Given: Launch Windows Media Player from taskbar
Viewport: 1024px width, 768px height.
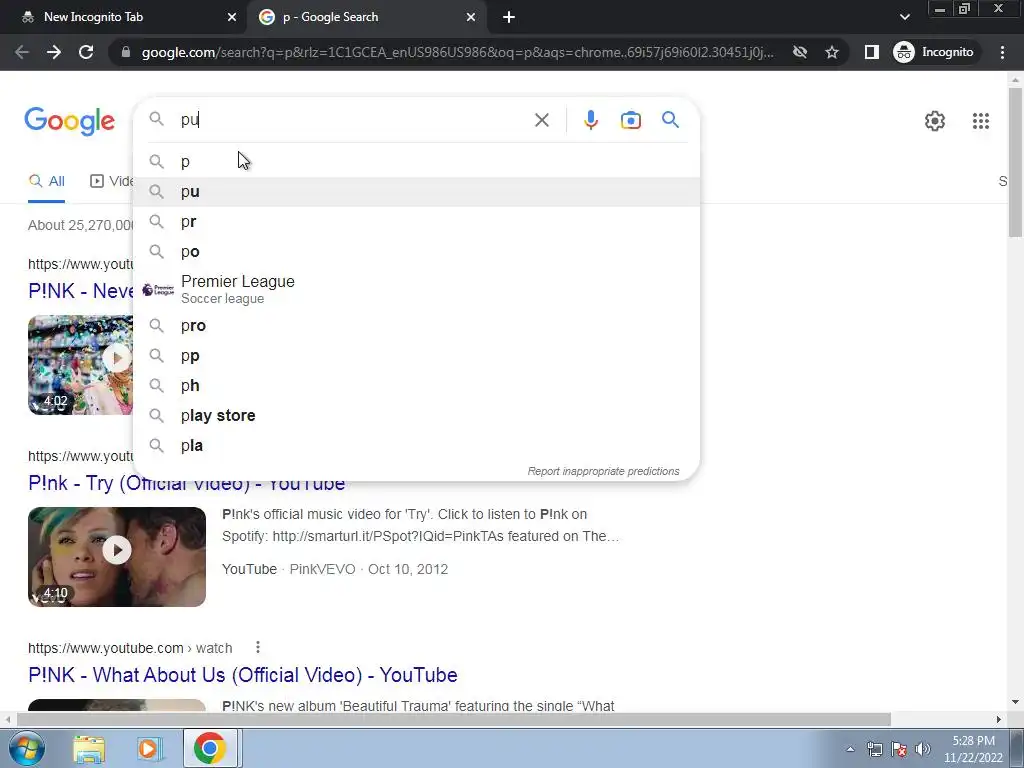Looking at the screenshot, I should pyautogui.click(x=149, y=749).
